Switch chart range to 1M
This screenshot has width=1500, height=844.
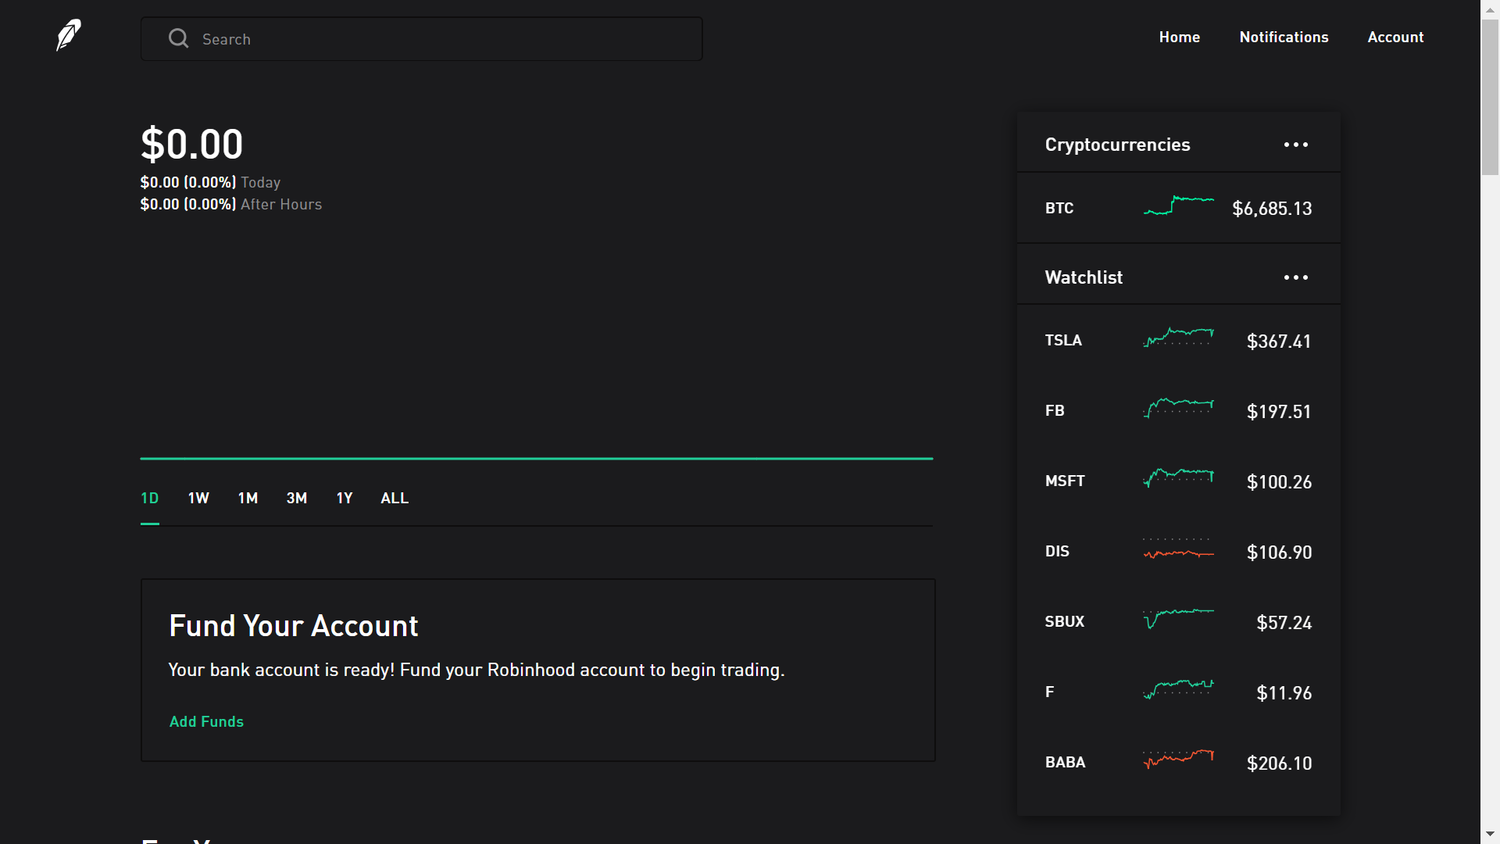tap(248, 498)
